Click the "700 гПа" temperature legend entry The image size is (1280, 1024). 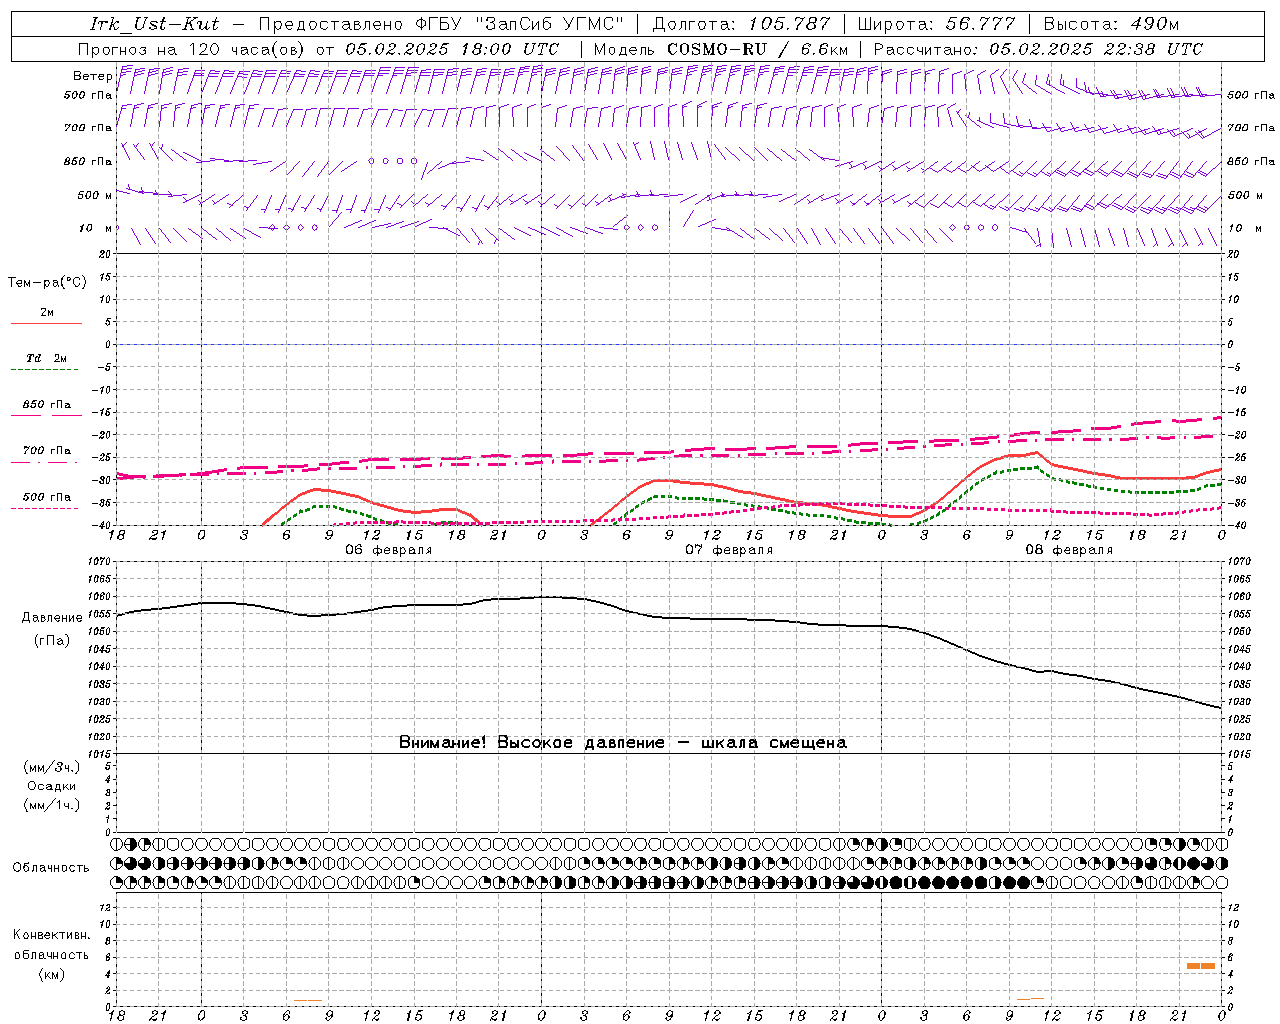(47, 451)
